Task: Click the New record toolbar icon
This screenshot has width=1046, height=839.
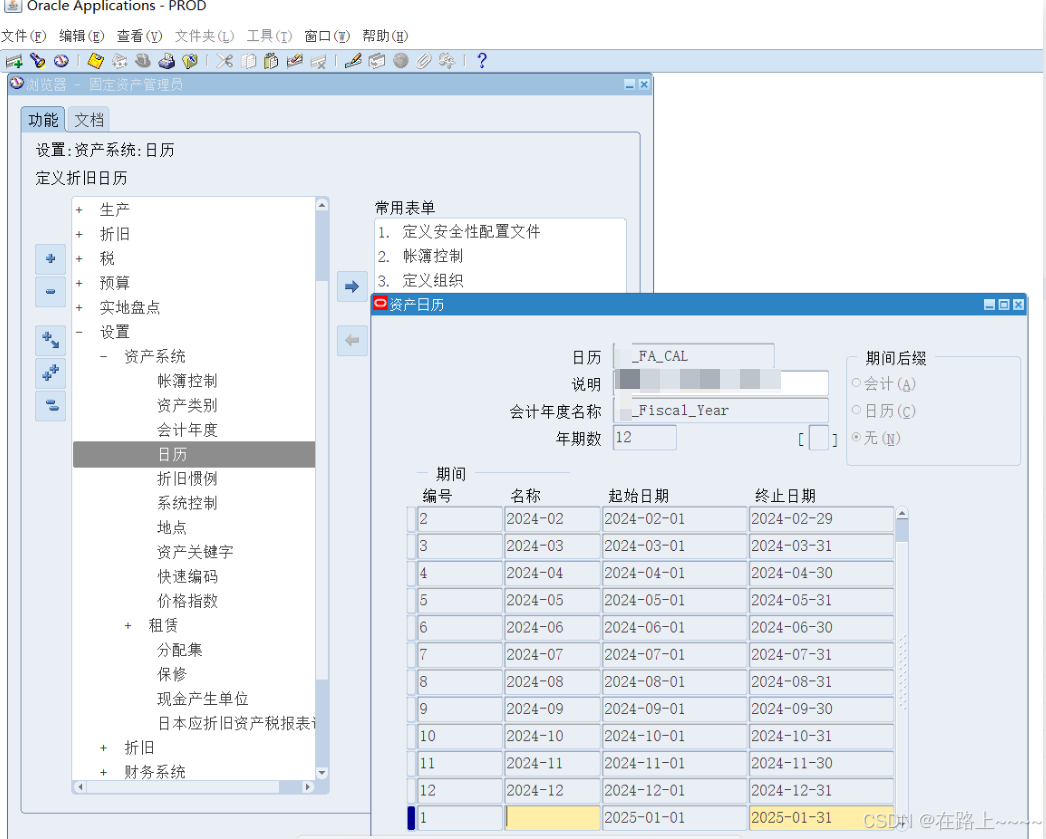Action: click(x=14, y=61)
